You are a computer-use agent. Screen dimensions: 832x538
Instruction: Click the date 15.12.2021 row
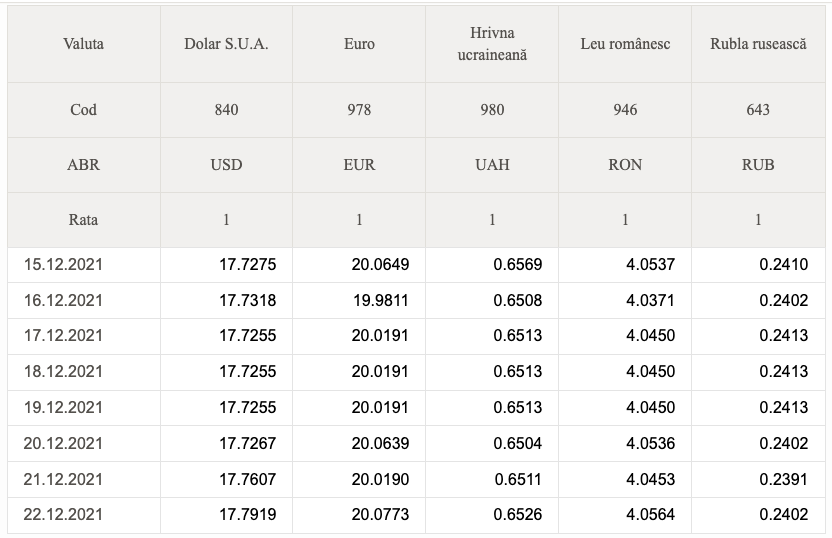416,265
